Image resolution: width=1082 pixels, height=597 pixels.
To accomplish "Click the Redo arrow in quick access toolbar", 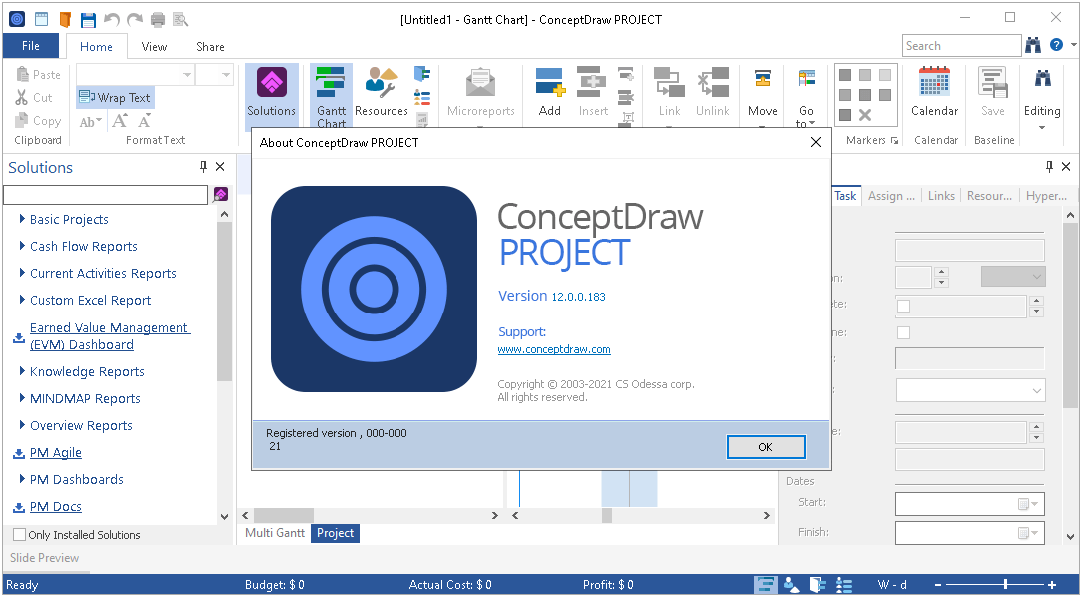I will tap(135, 19).
